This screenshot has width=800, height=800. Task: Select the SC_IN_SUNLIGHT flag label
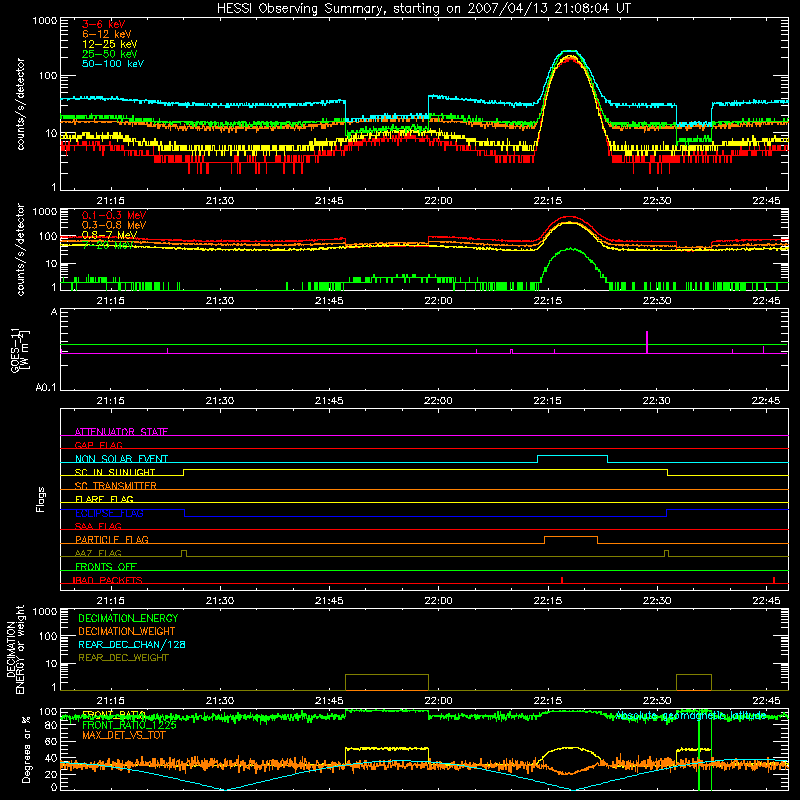tap(115, 472)
